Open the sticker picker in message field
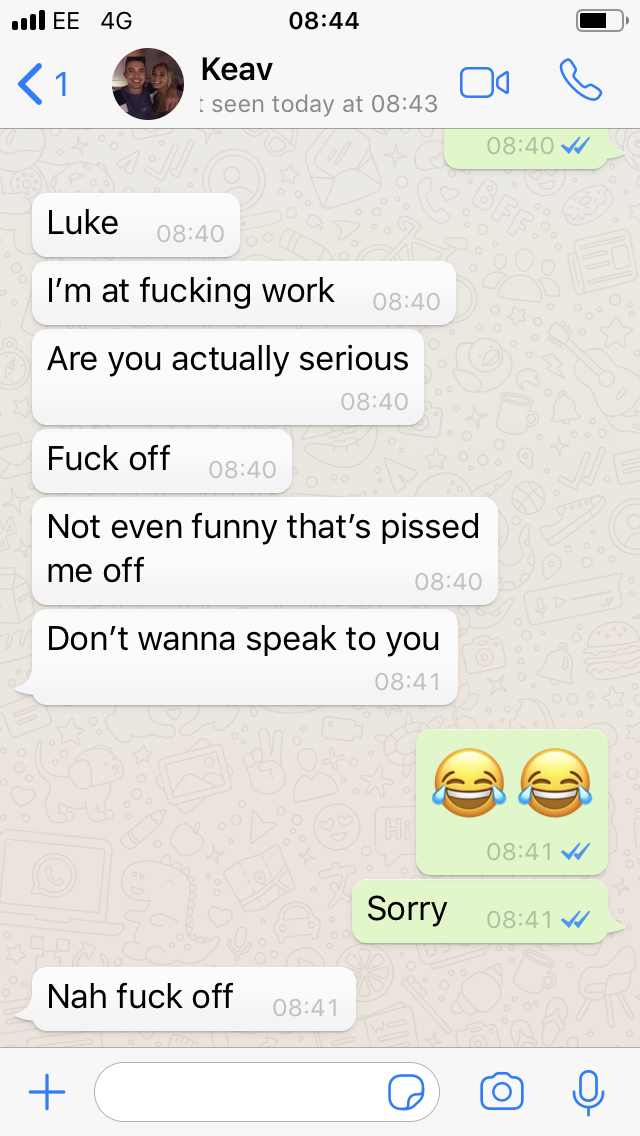Viewport: 640px width, 1136px height. [406, 1093]
